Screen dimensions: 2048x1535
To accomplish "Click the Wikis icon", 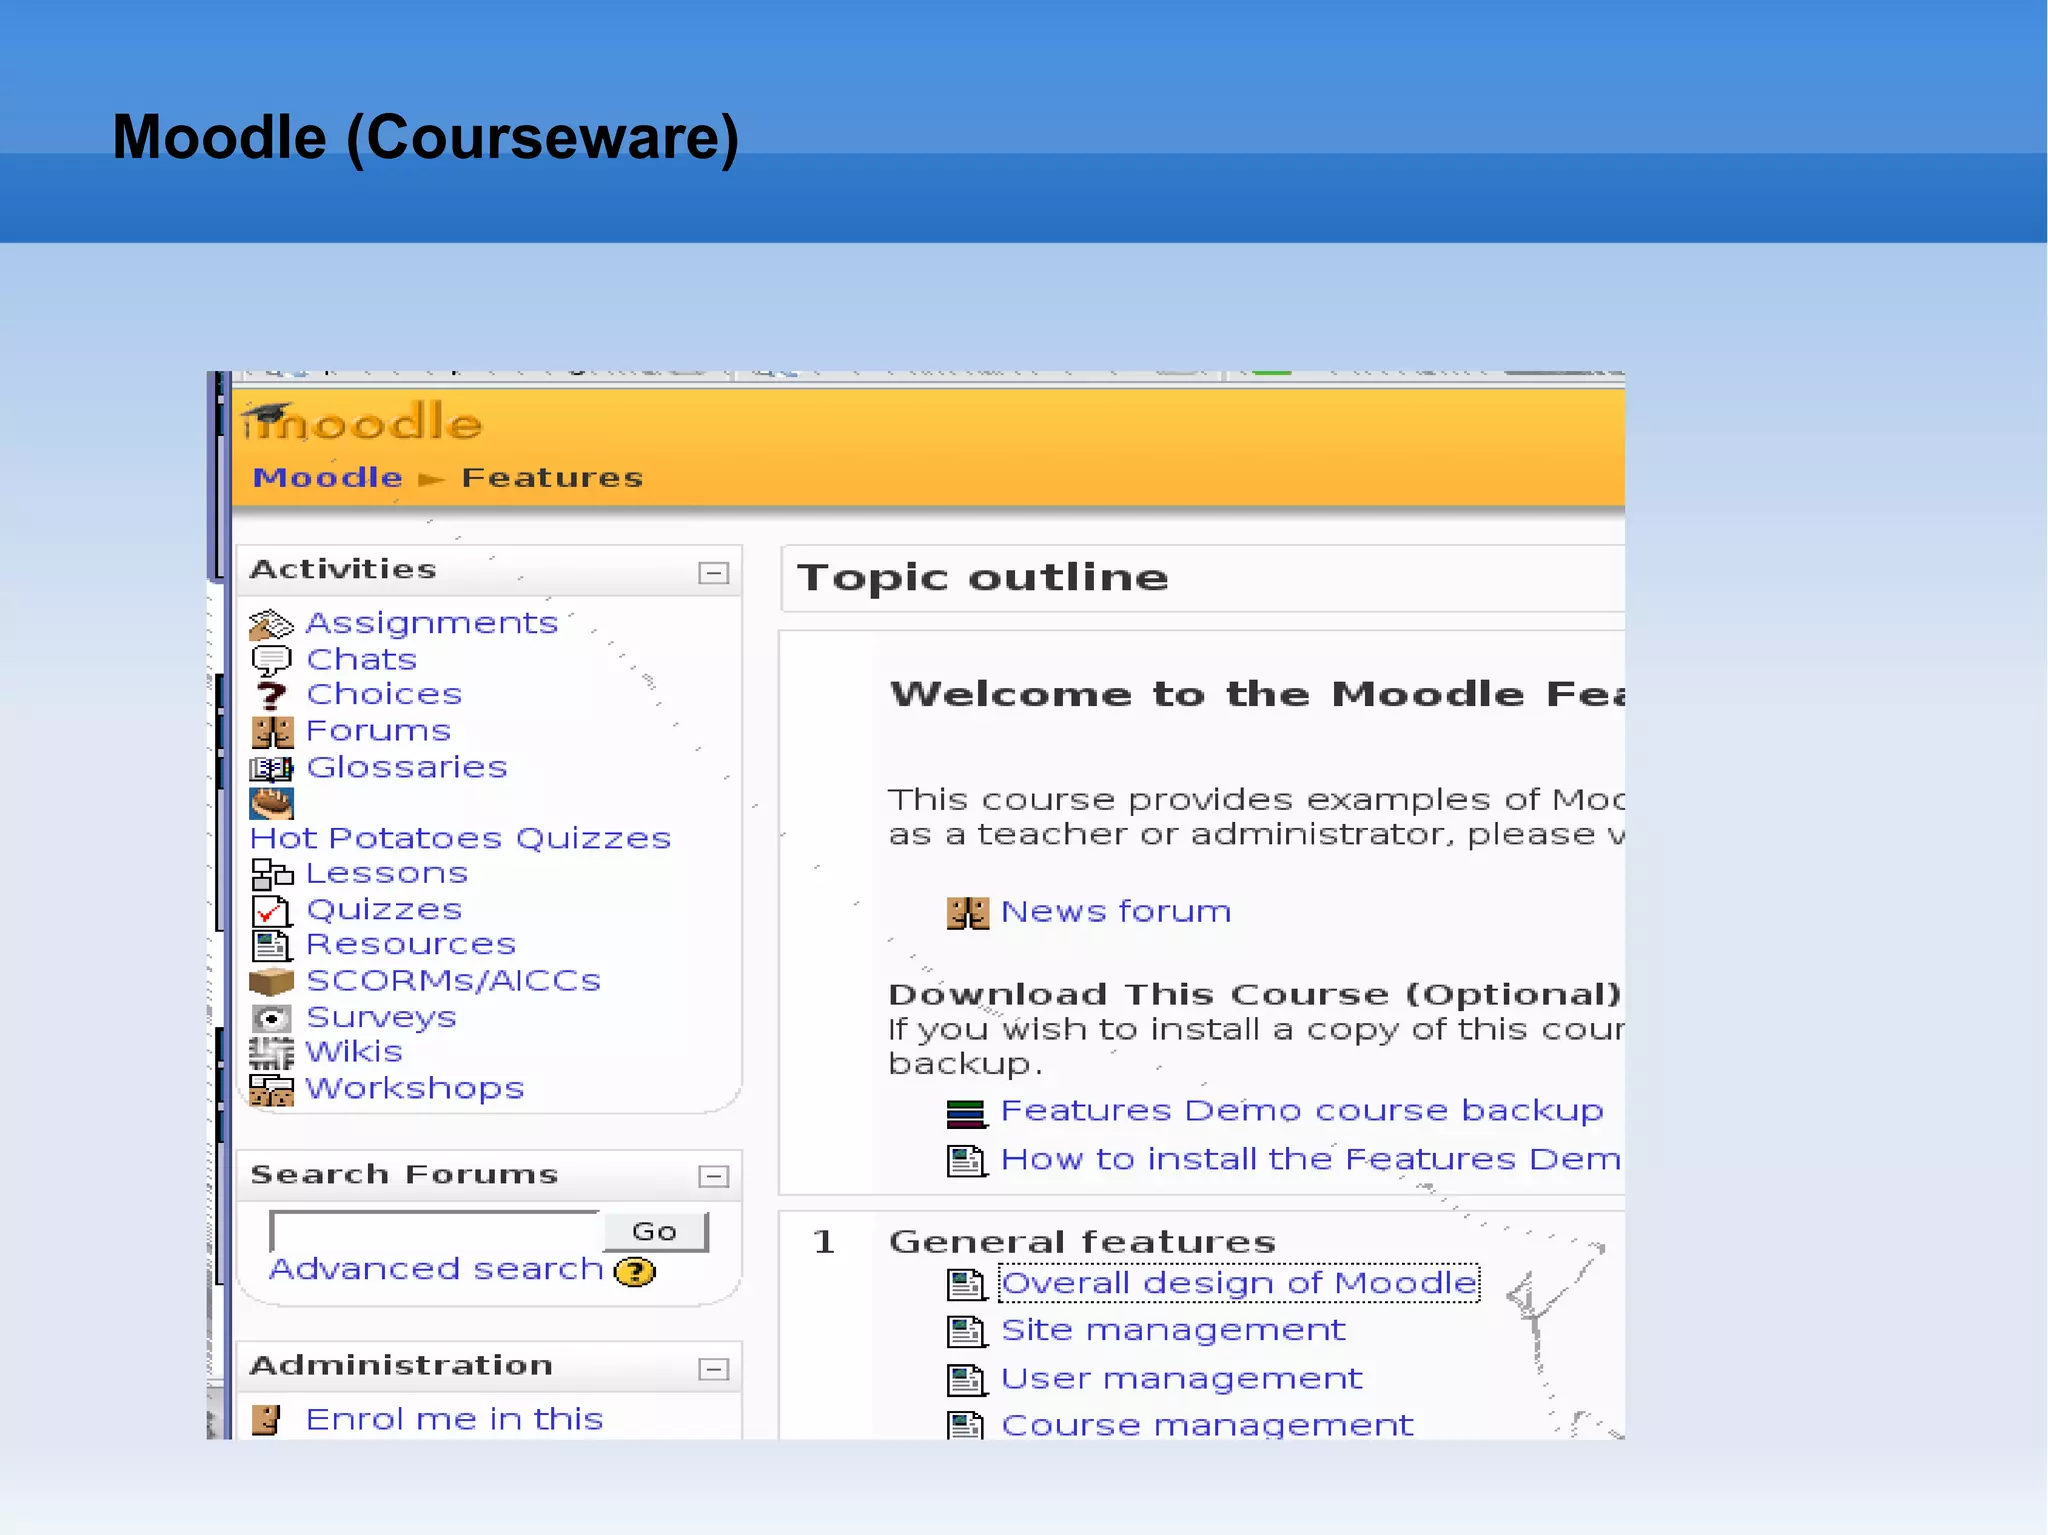I will (x=270, y=1053).
